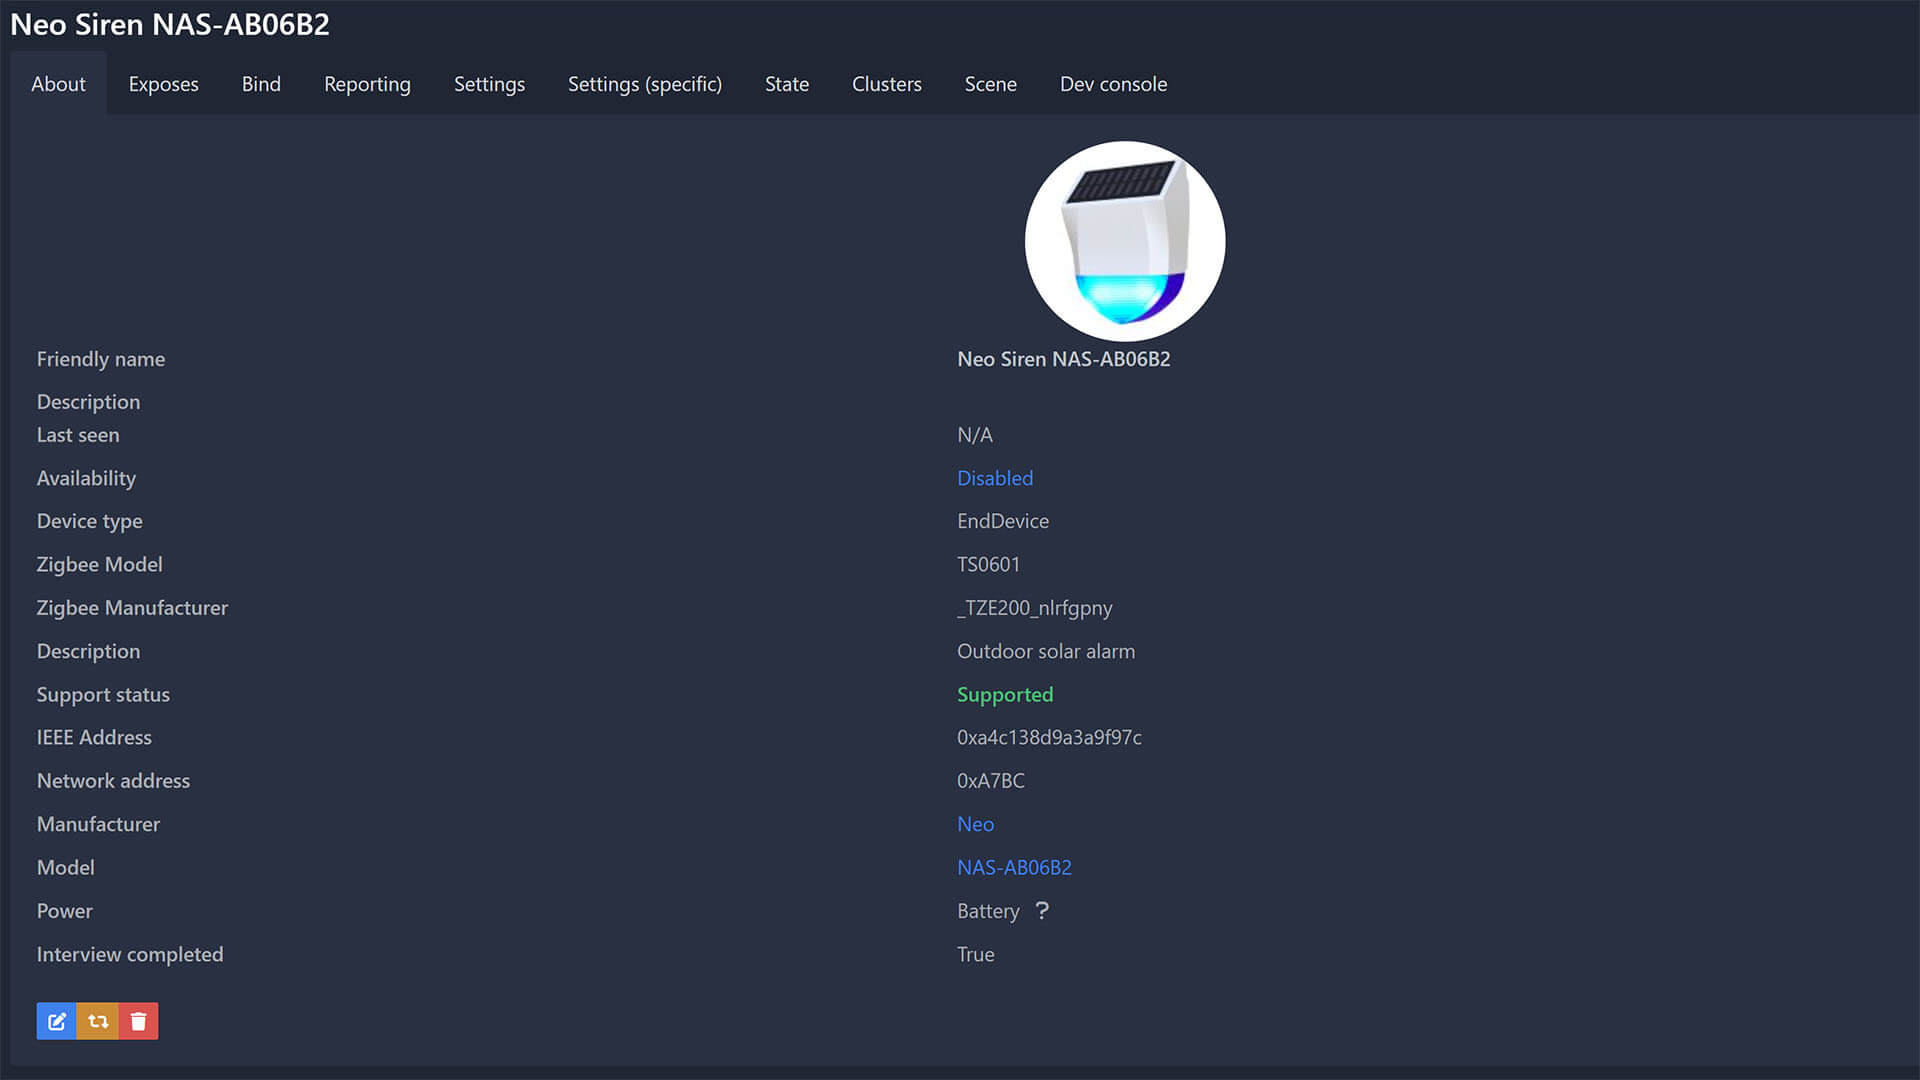Switch to the Scene tab
This screenshot has width=1920, height=1080.
pyautogui.click(x=990, y=84)
